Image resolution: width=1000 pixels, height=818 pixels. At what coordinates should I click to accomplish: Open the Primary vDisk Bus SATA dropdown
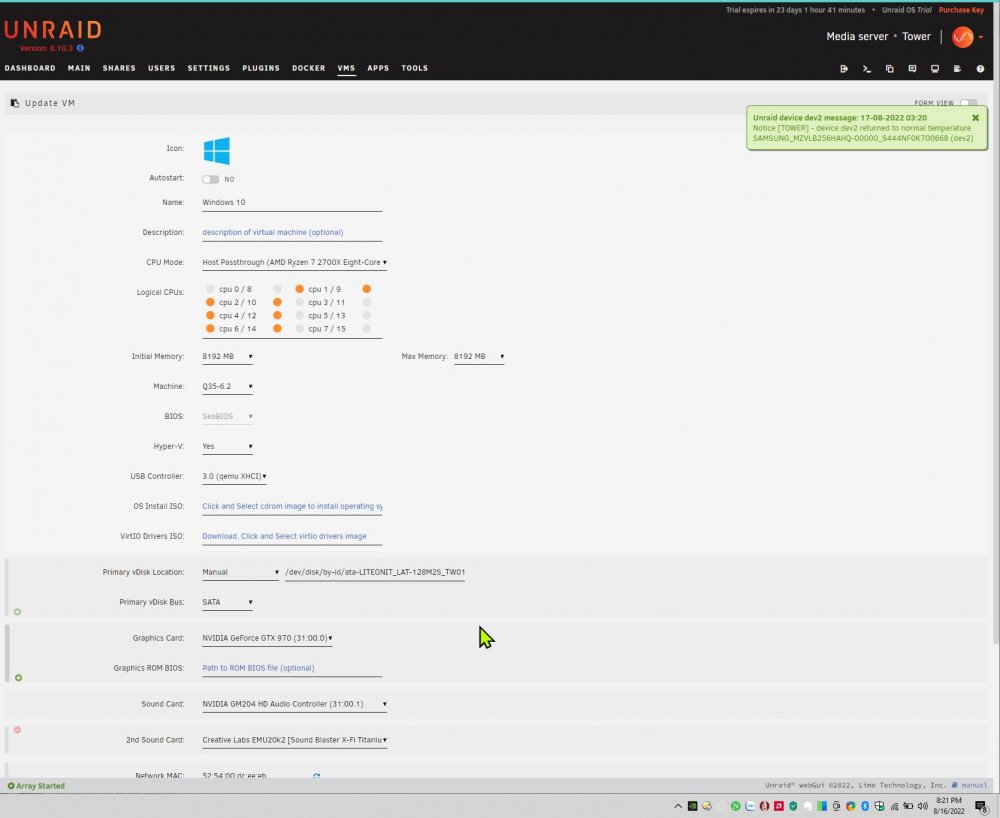227,602
